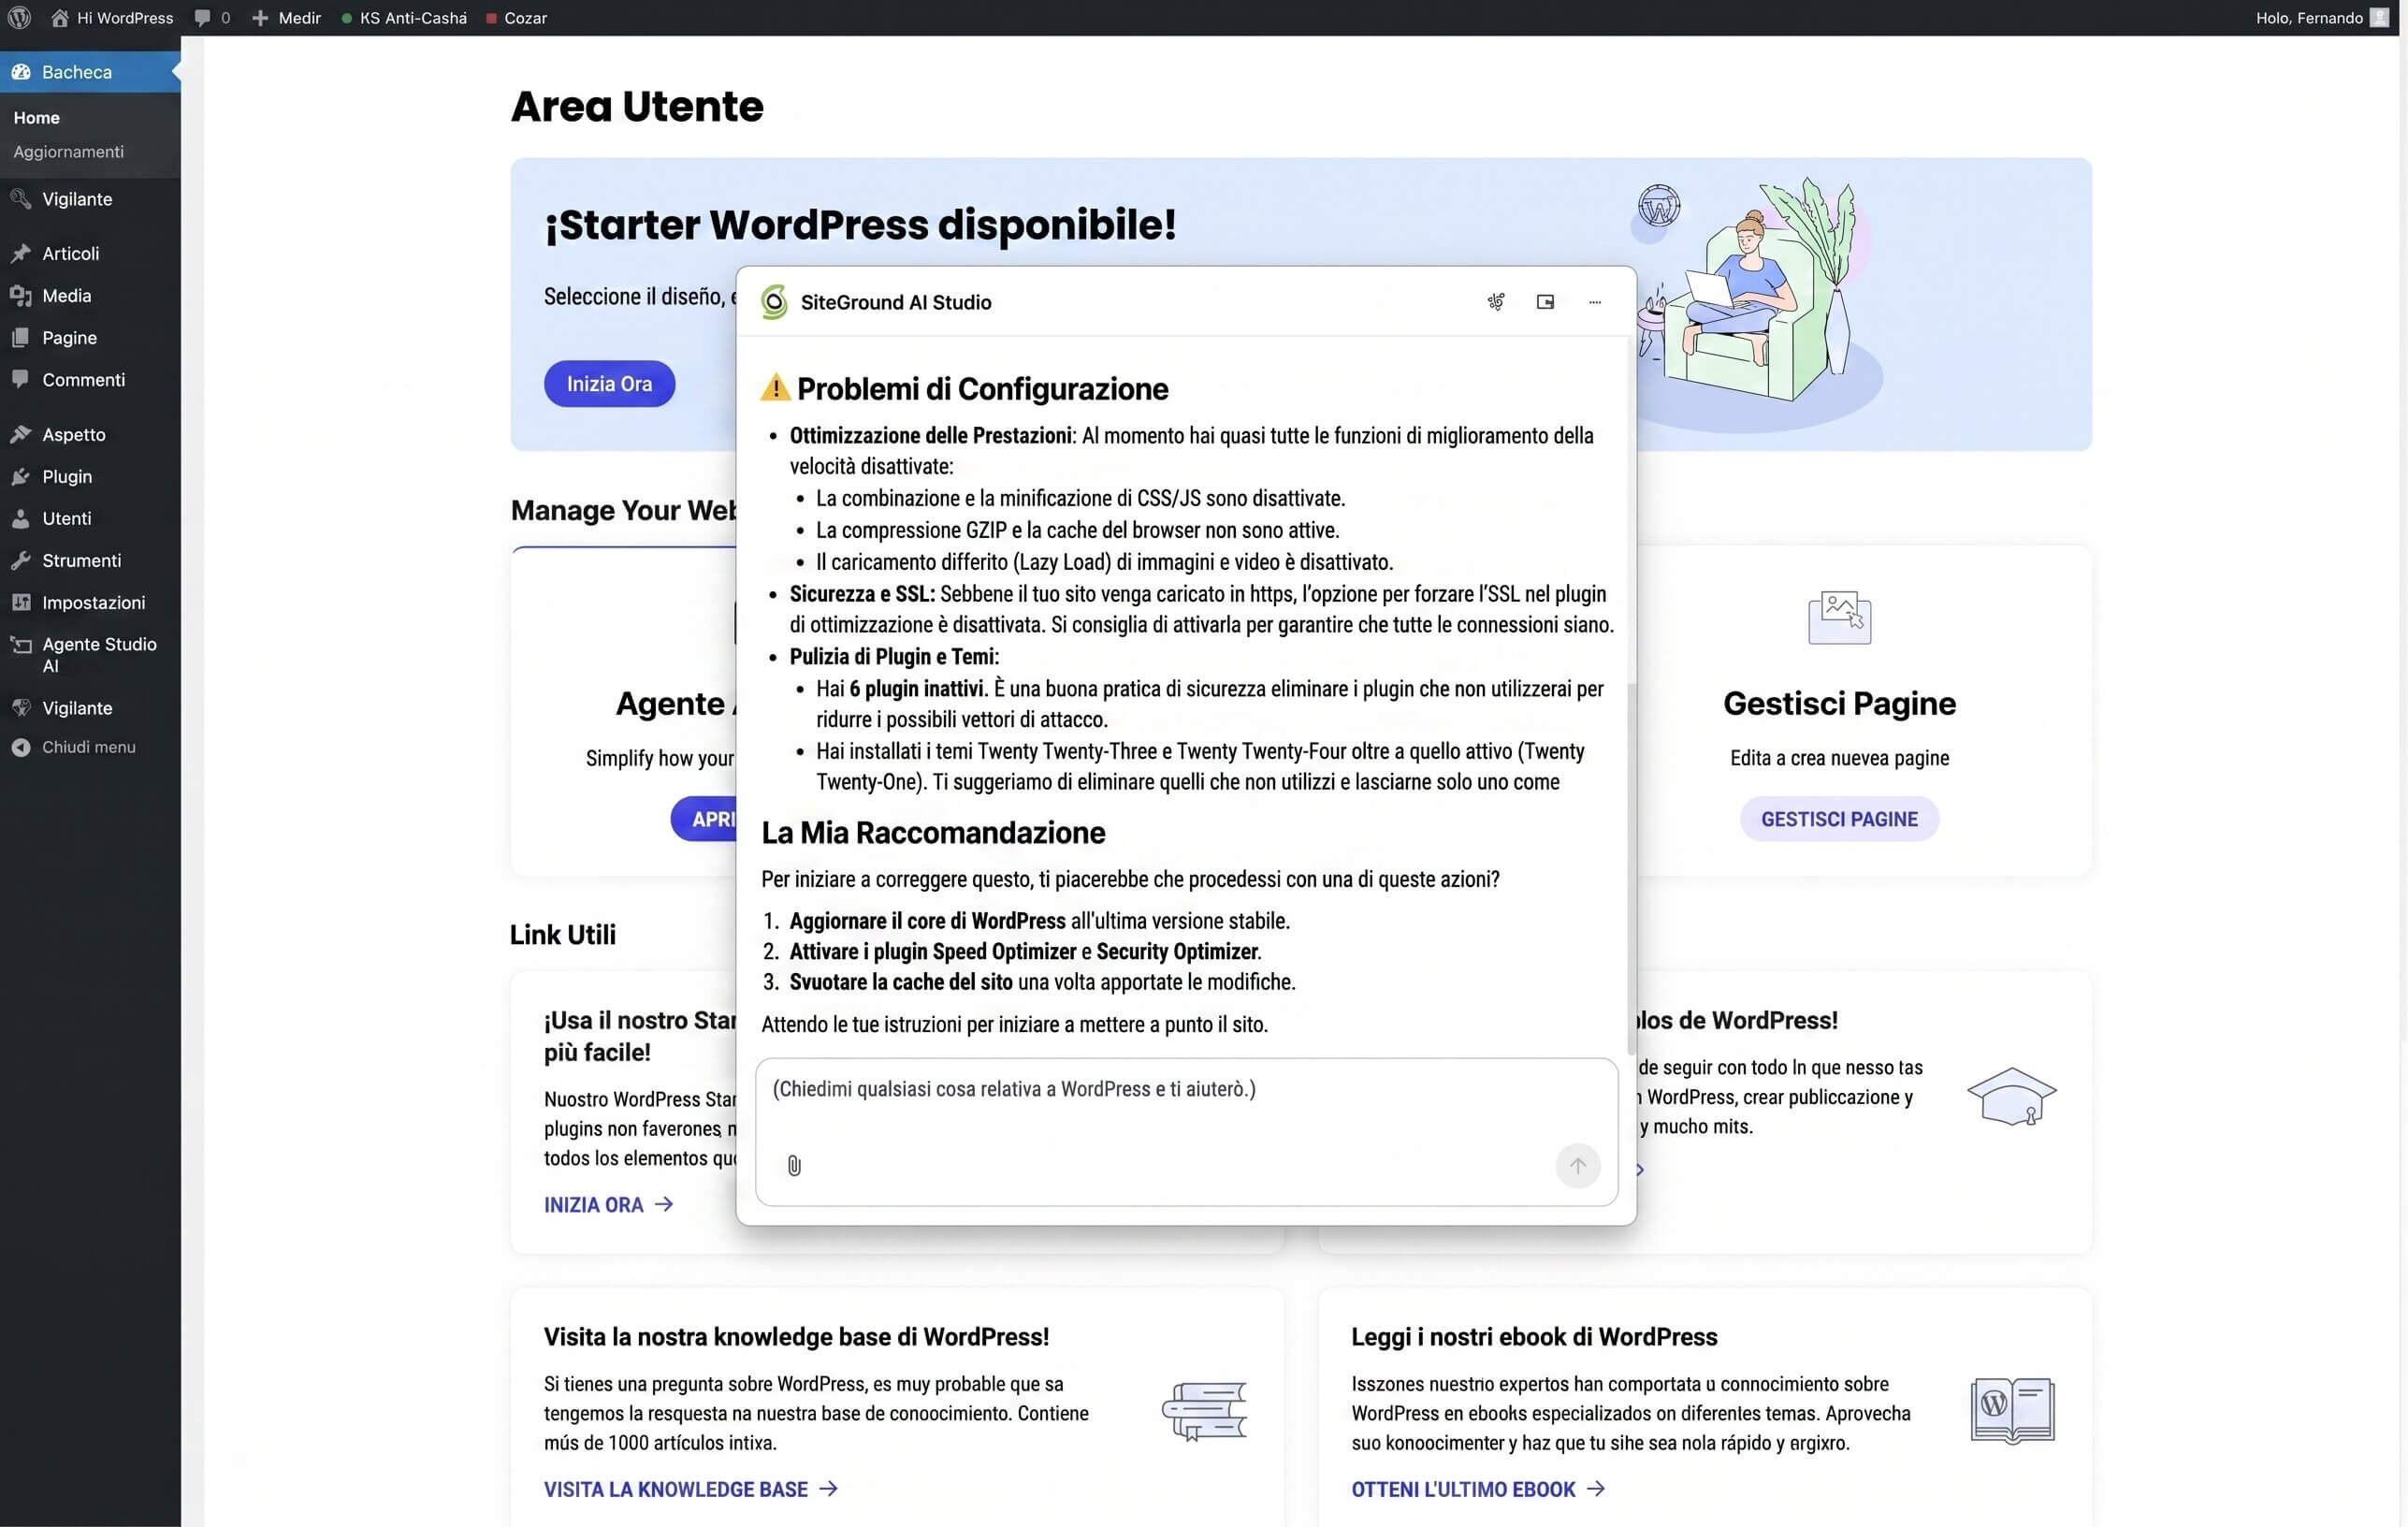
Task: Click 'Svuotare la cache del sito' text
Action: (900, 982)
